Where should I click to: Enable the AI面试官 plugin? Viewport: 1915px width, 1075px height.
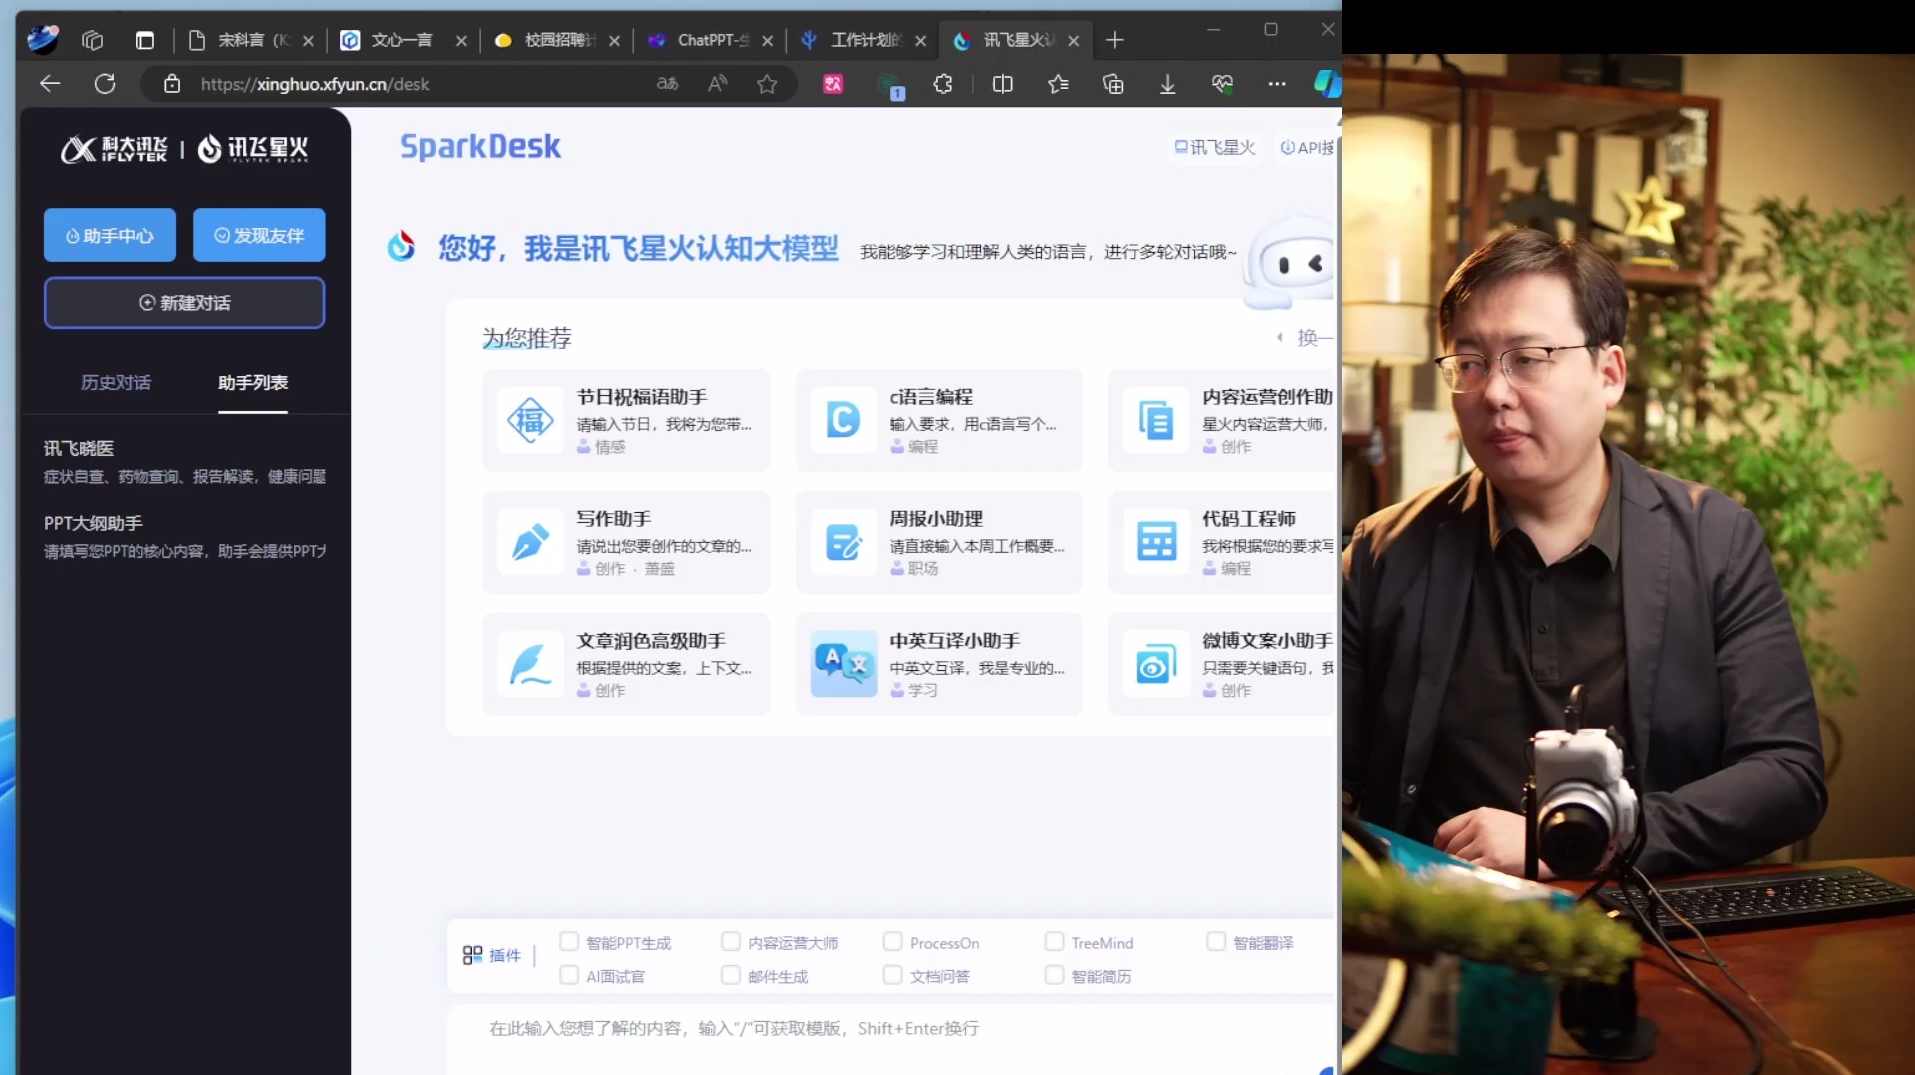tap(570, 975)
